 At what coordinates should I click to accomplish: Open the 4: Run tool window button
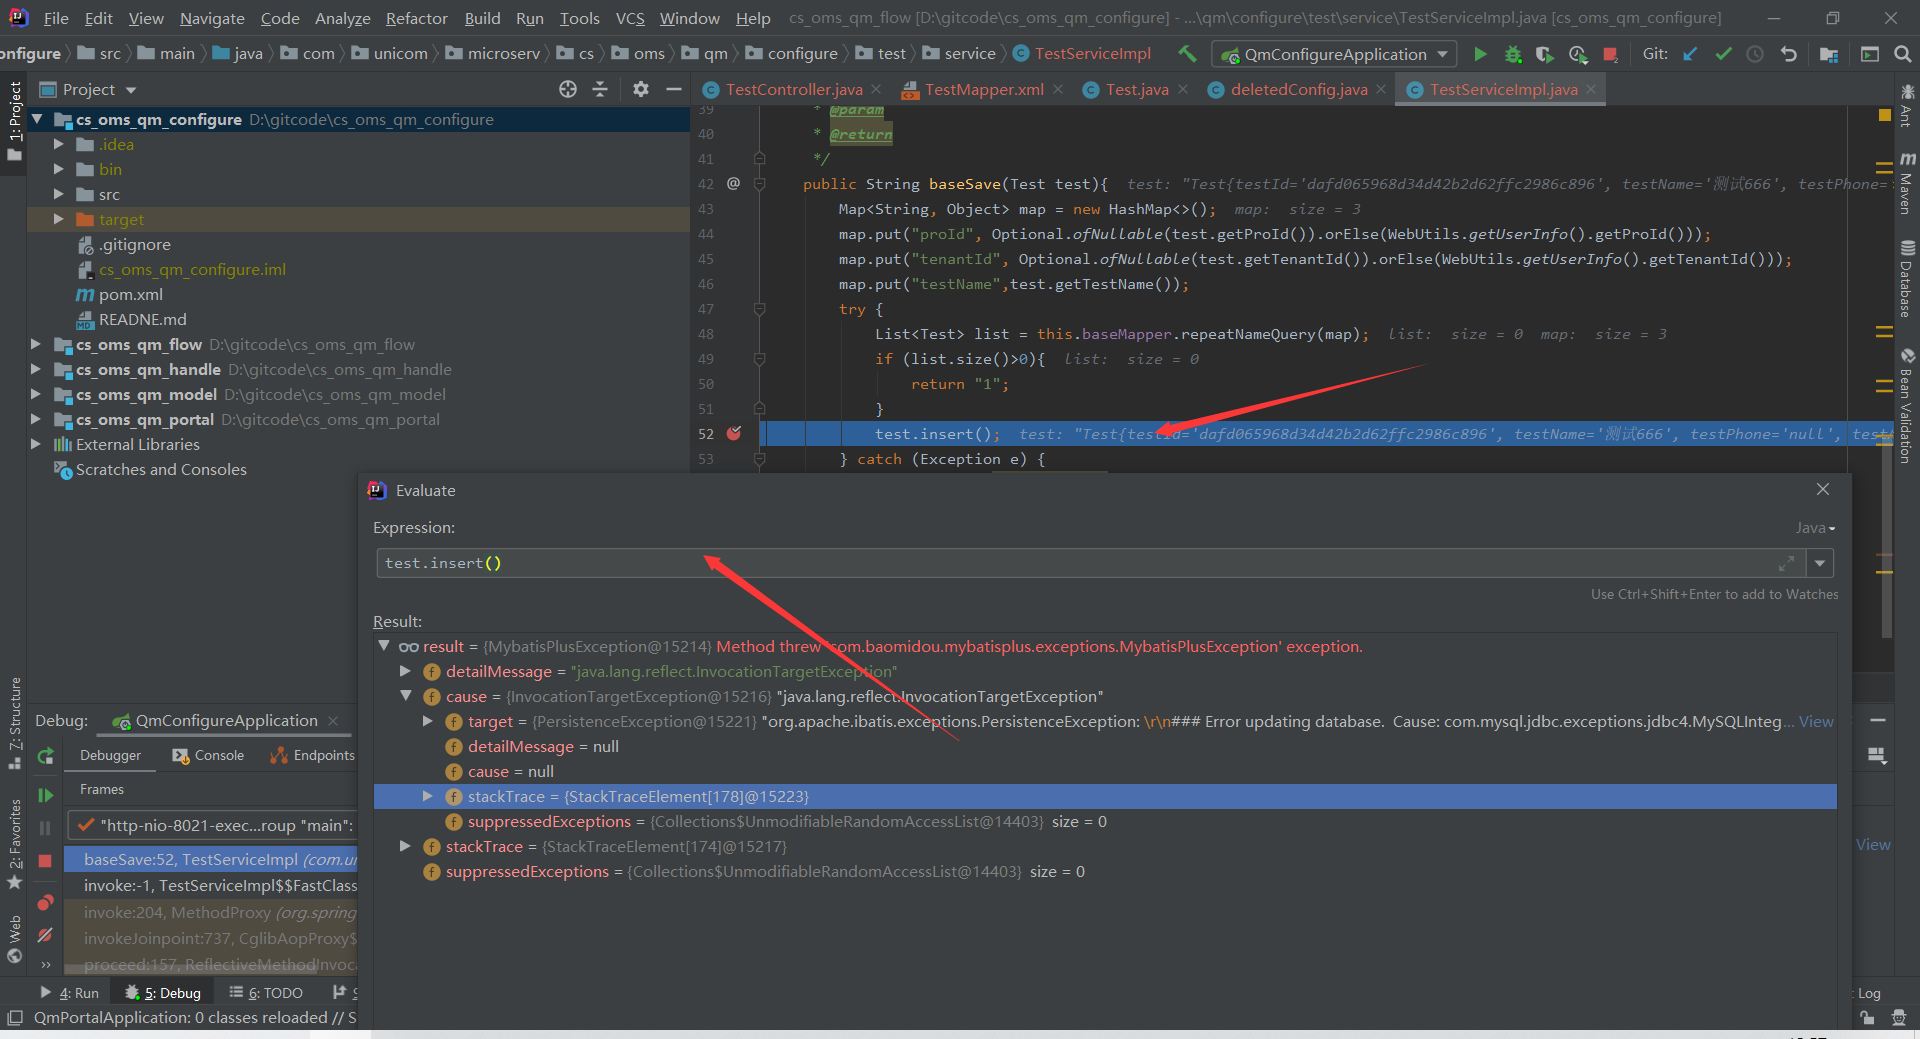70,993
